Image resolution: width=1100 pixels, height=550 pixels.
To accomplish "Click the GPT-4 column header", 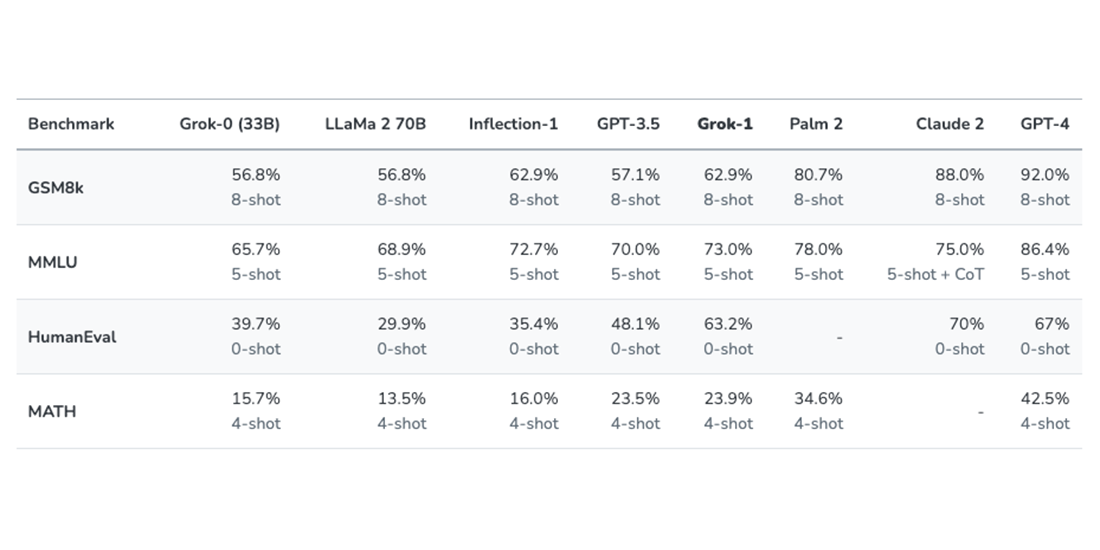I will tap(1045, 124).
